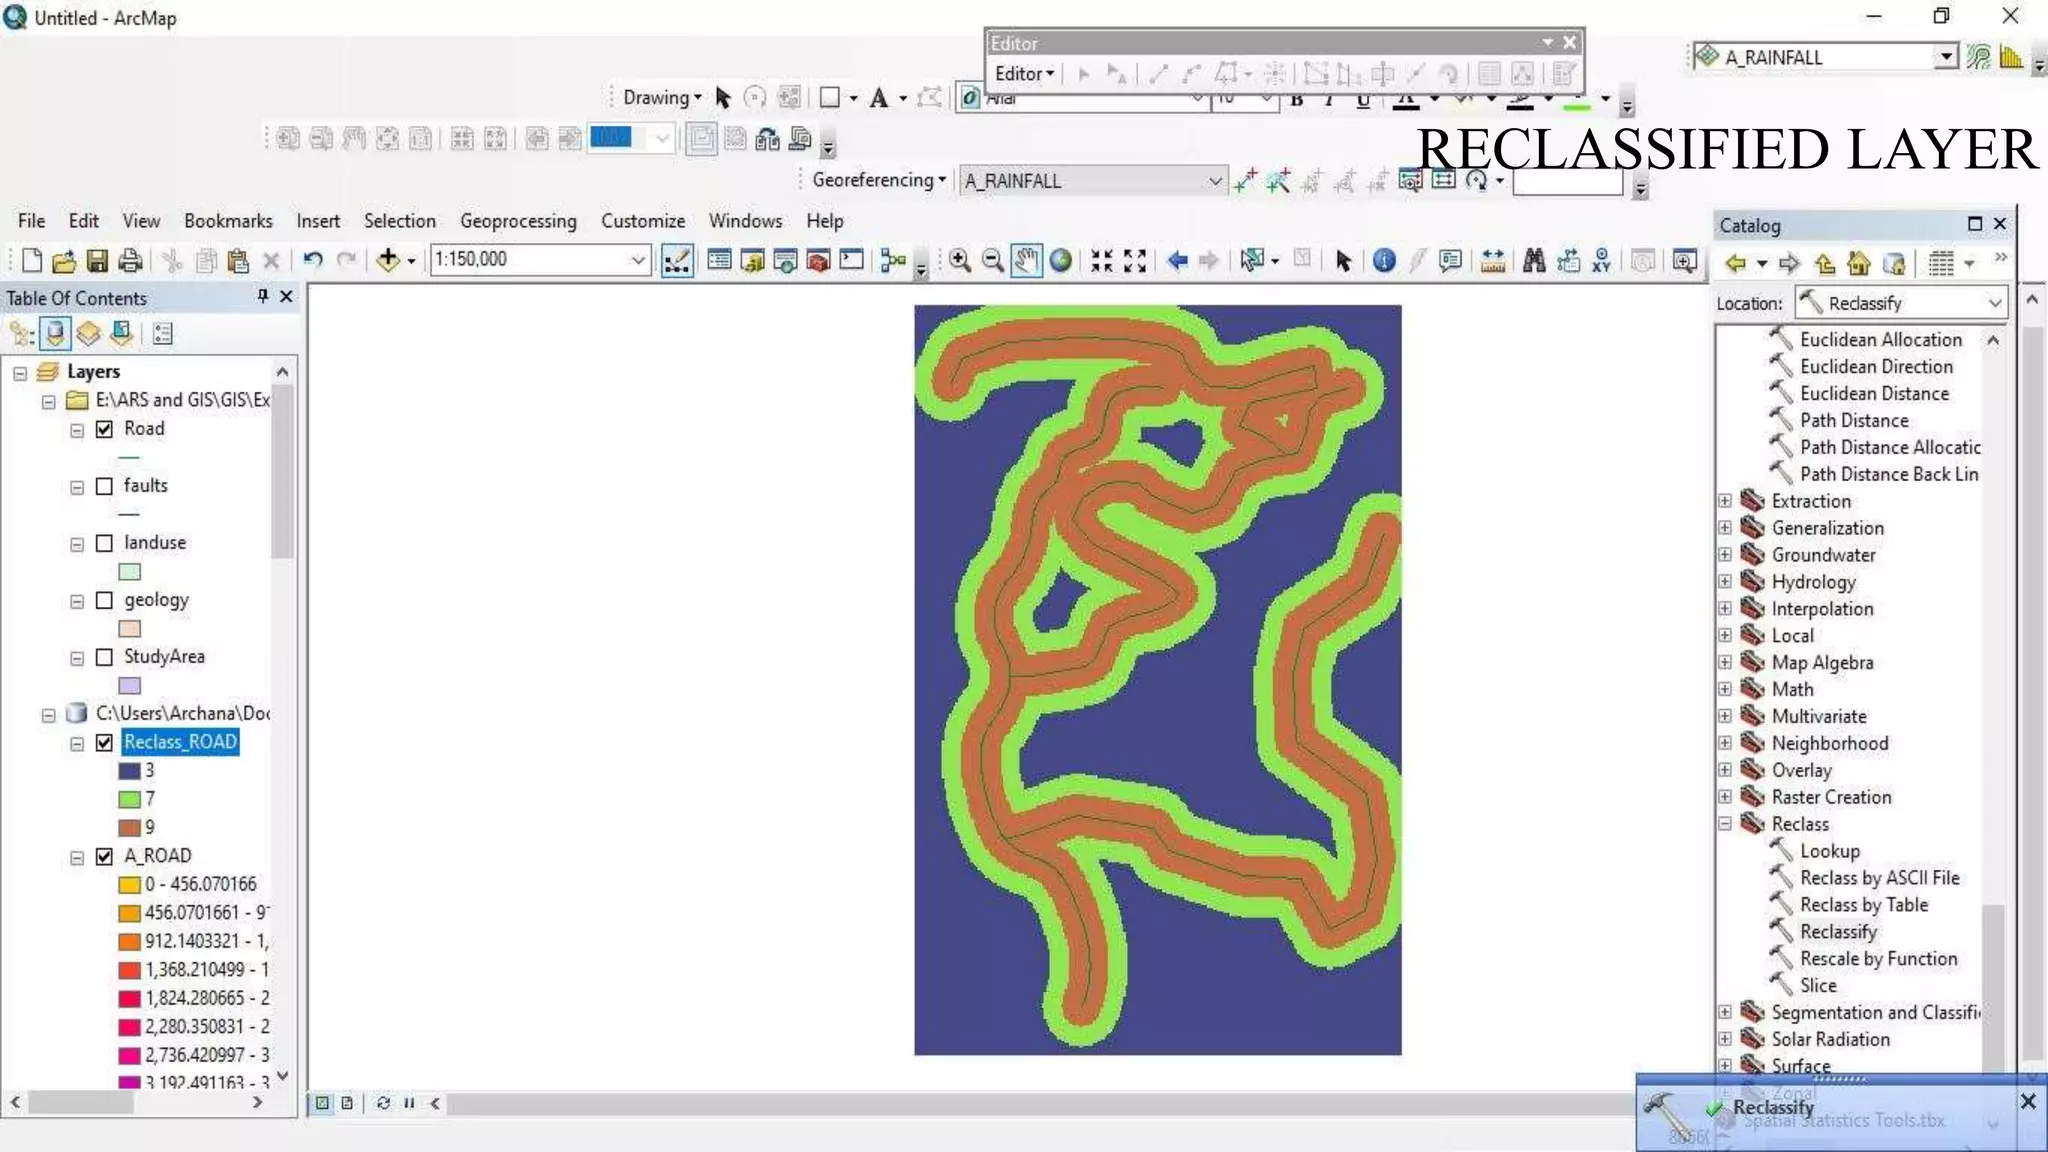The height and width of the screenshot is (1152, 2048).
Task: Click the Zoom In magnifier tool
Action: pyautogui.click(x=960, y=261)
